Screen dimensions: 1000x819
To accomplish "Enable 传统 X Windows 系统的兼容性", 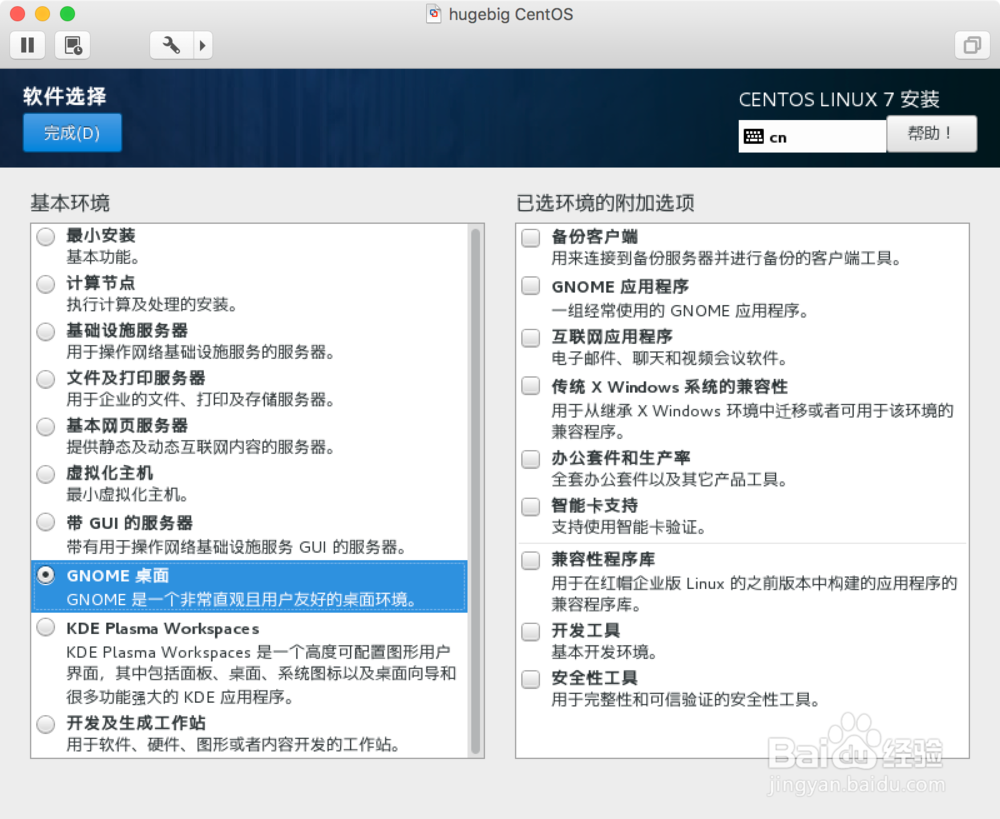I will [x=531, y=386].
